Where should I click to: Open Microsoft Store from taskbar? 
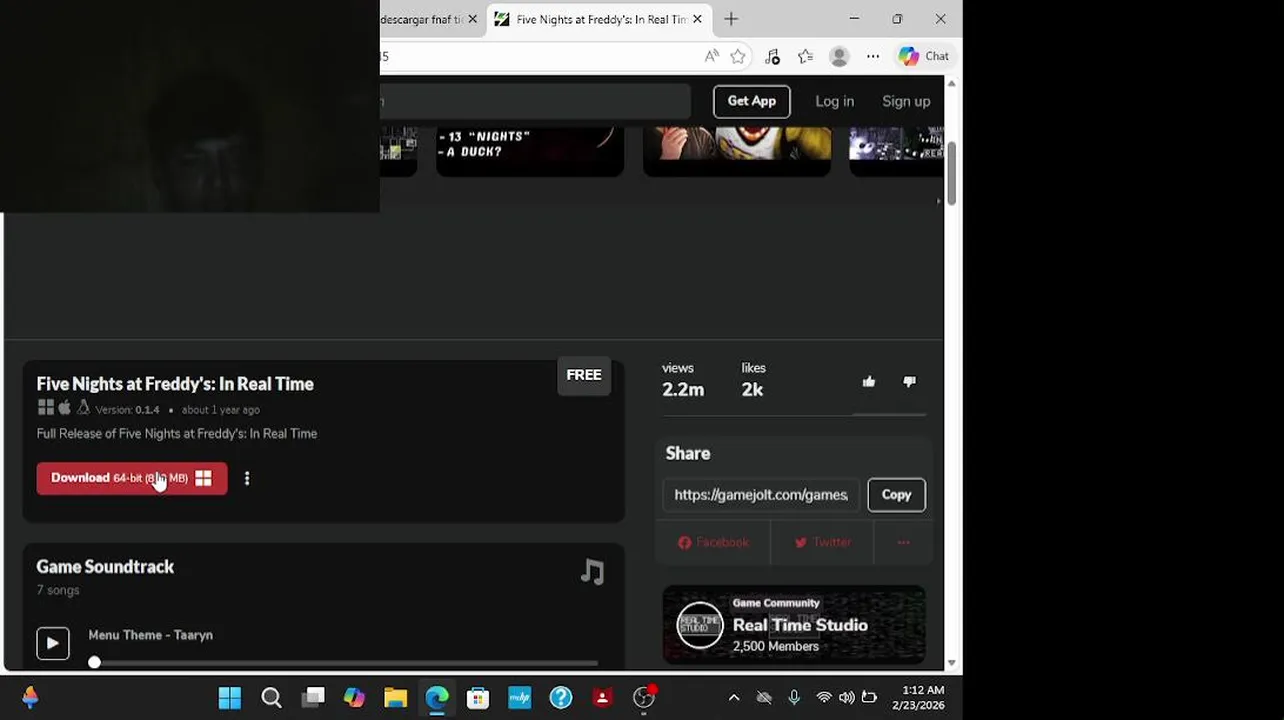478,697
